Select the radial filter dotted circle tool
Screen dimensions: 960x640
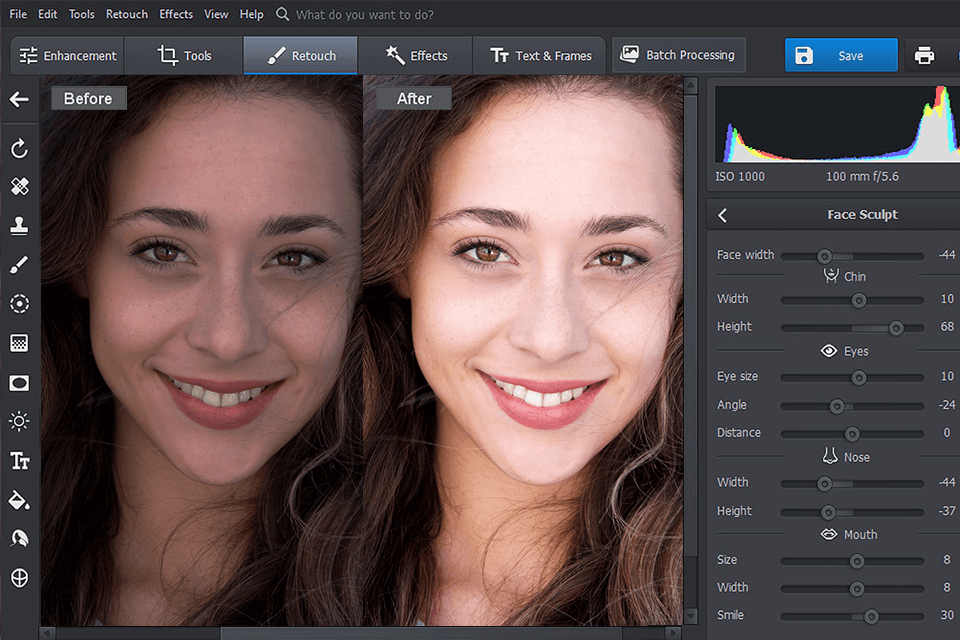19,304
